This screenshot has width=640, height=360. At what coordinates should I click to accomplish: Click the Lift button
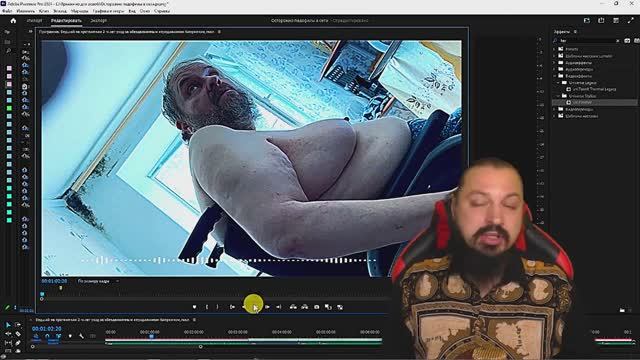(293, 307)
